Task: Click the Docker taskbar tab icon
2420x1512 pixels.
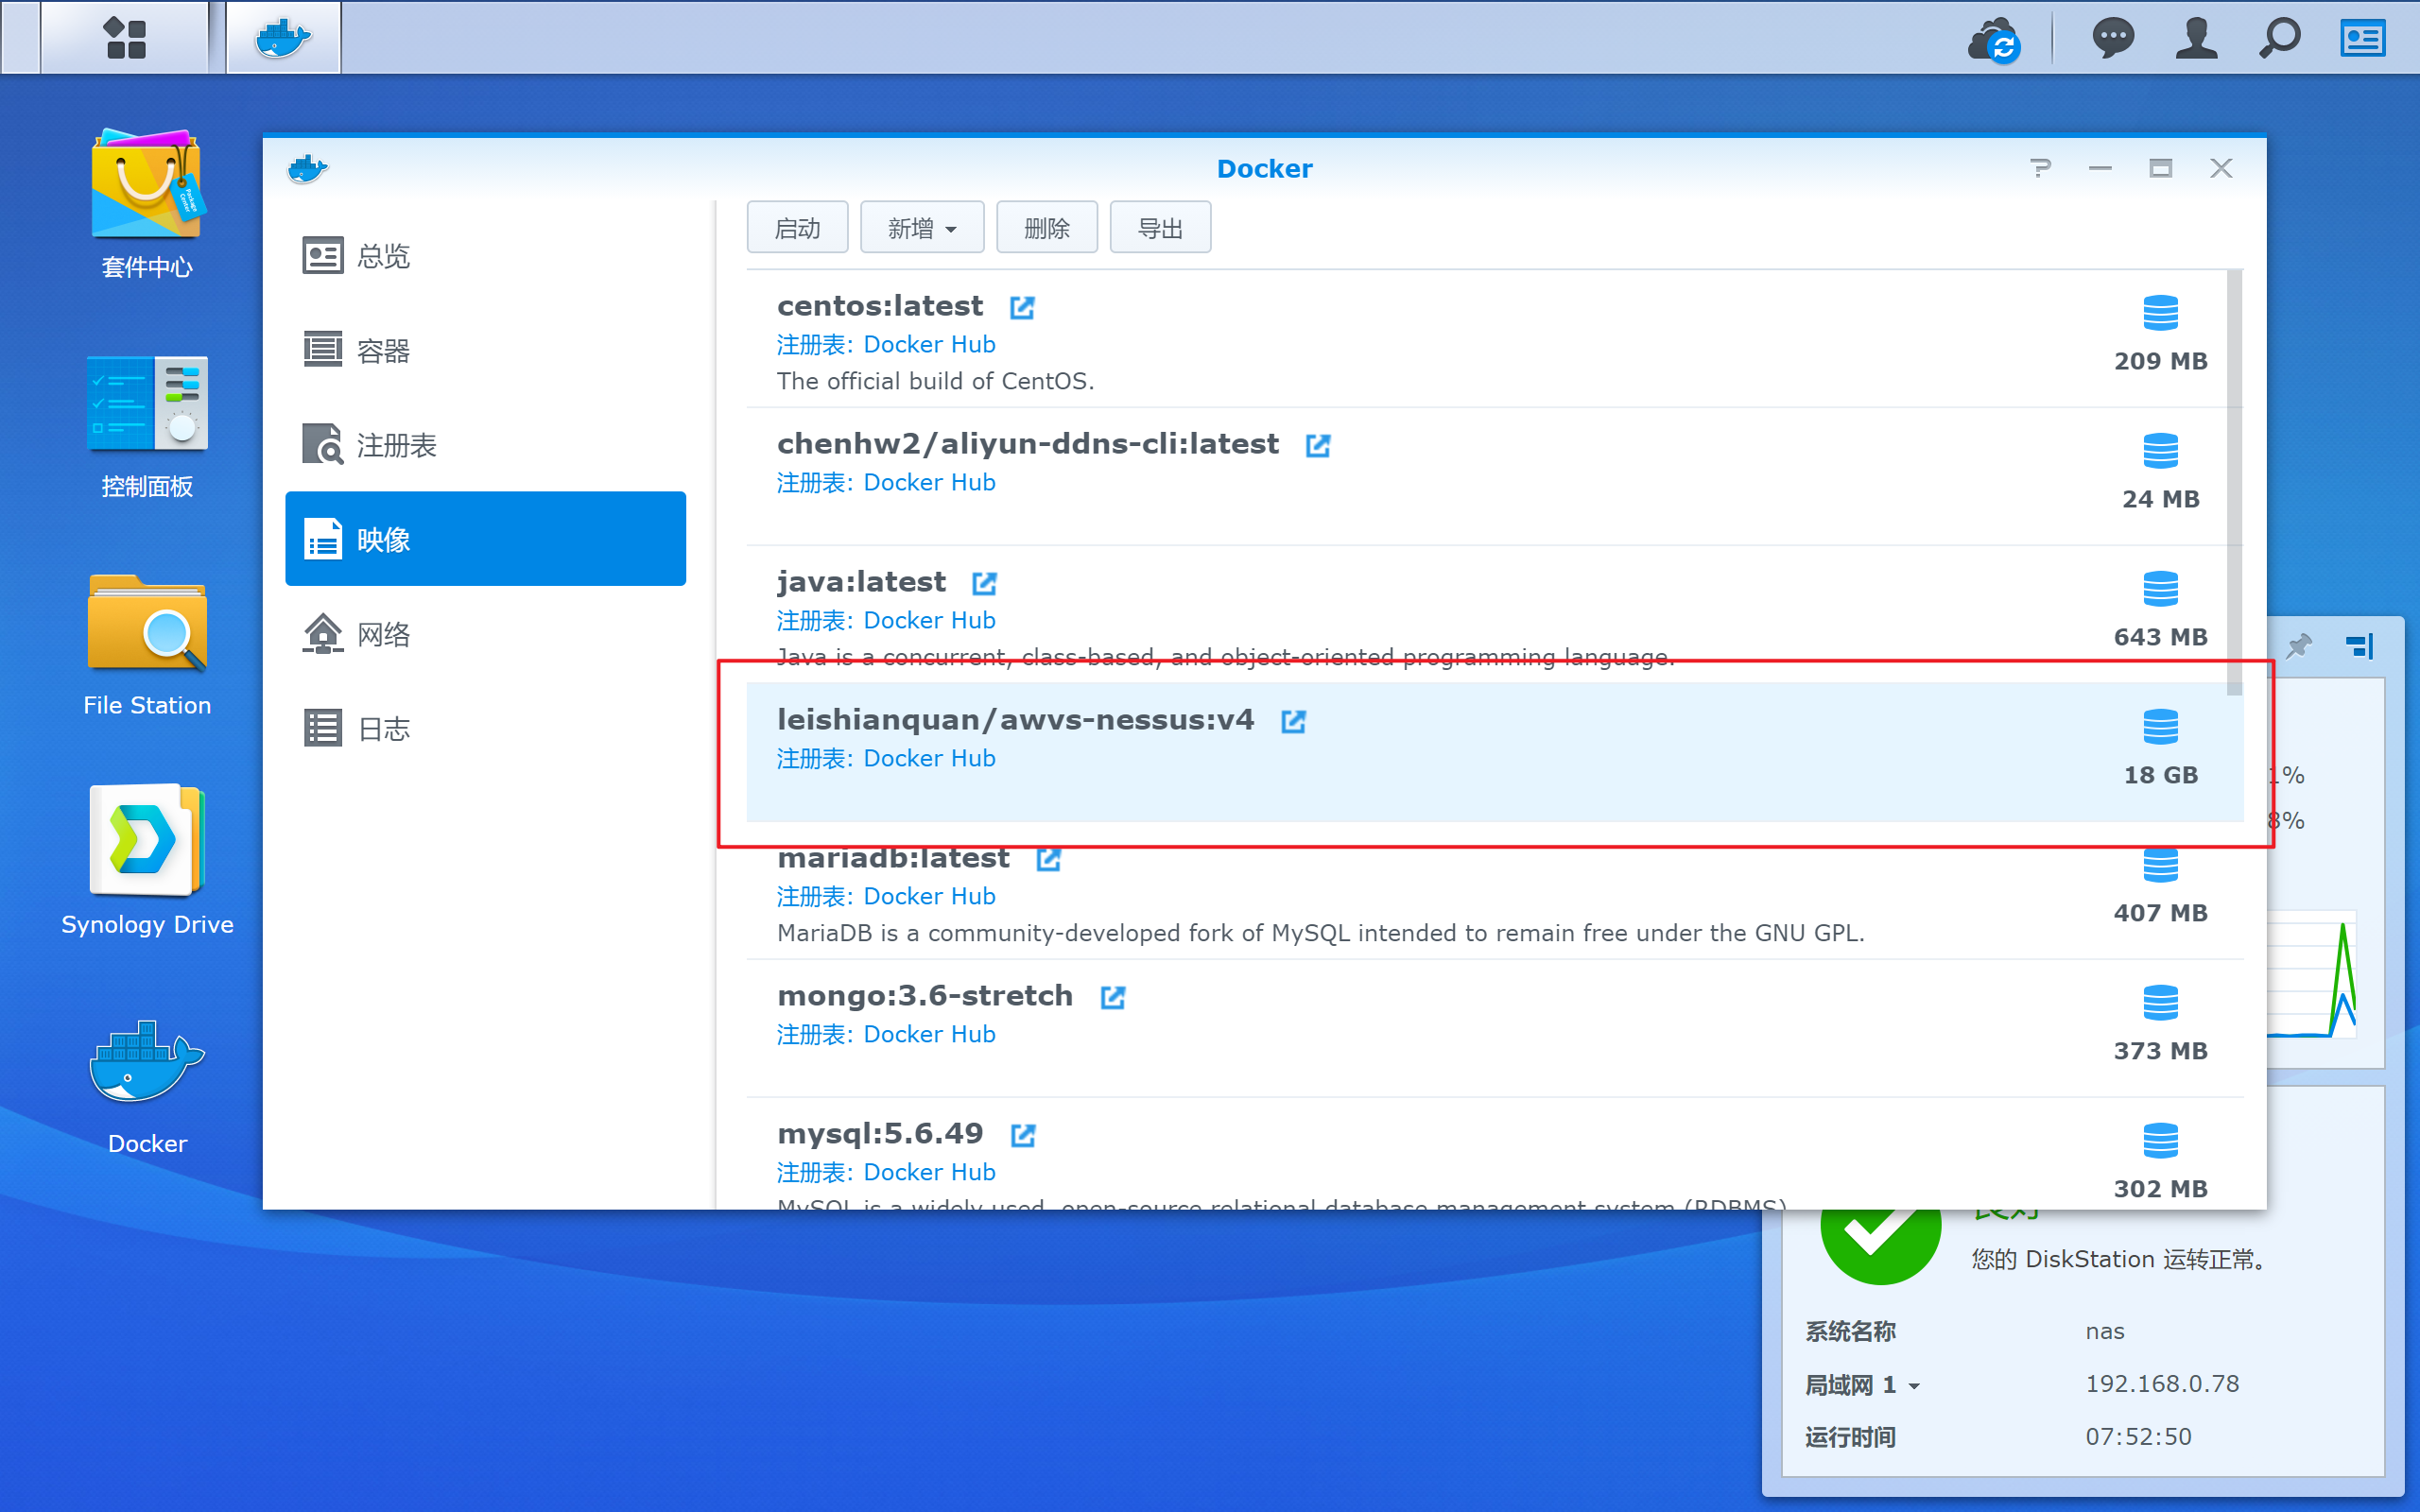Action: pyautogui.click(x=284, y=38)
